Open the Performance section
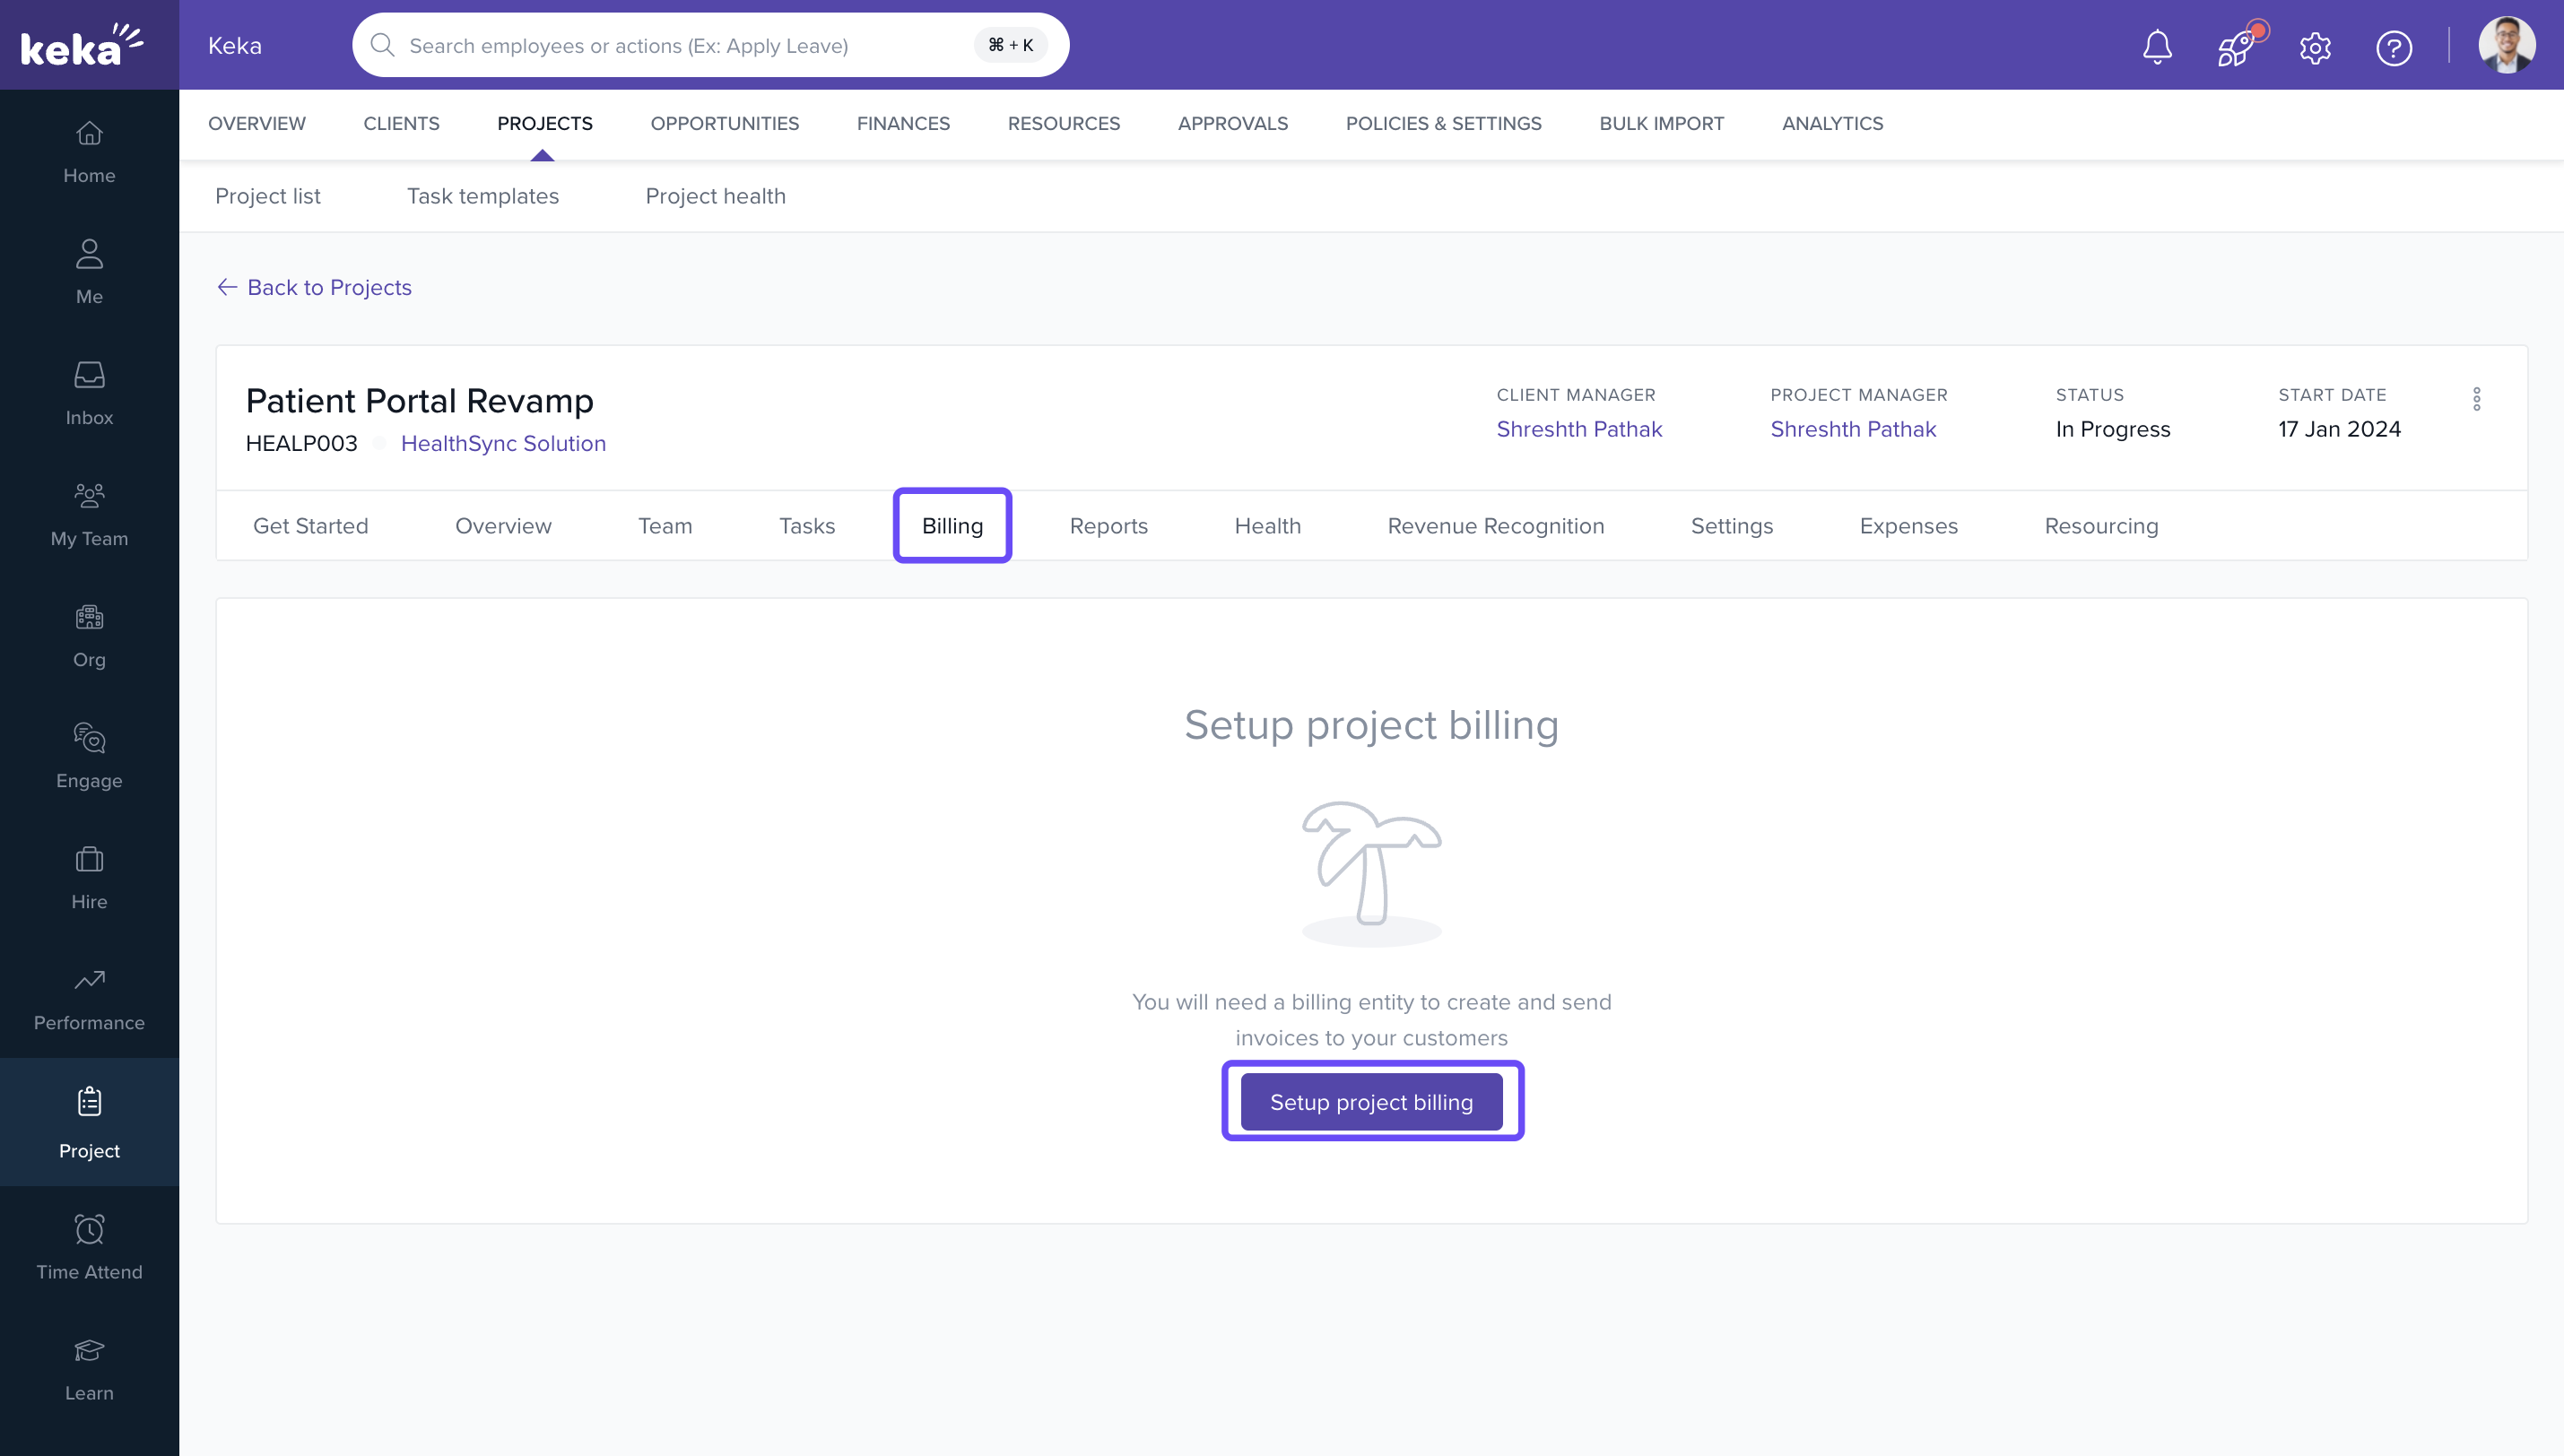Viewport: 2564px width, 1456px height. tap(89, 998)
